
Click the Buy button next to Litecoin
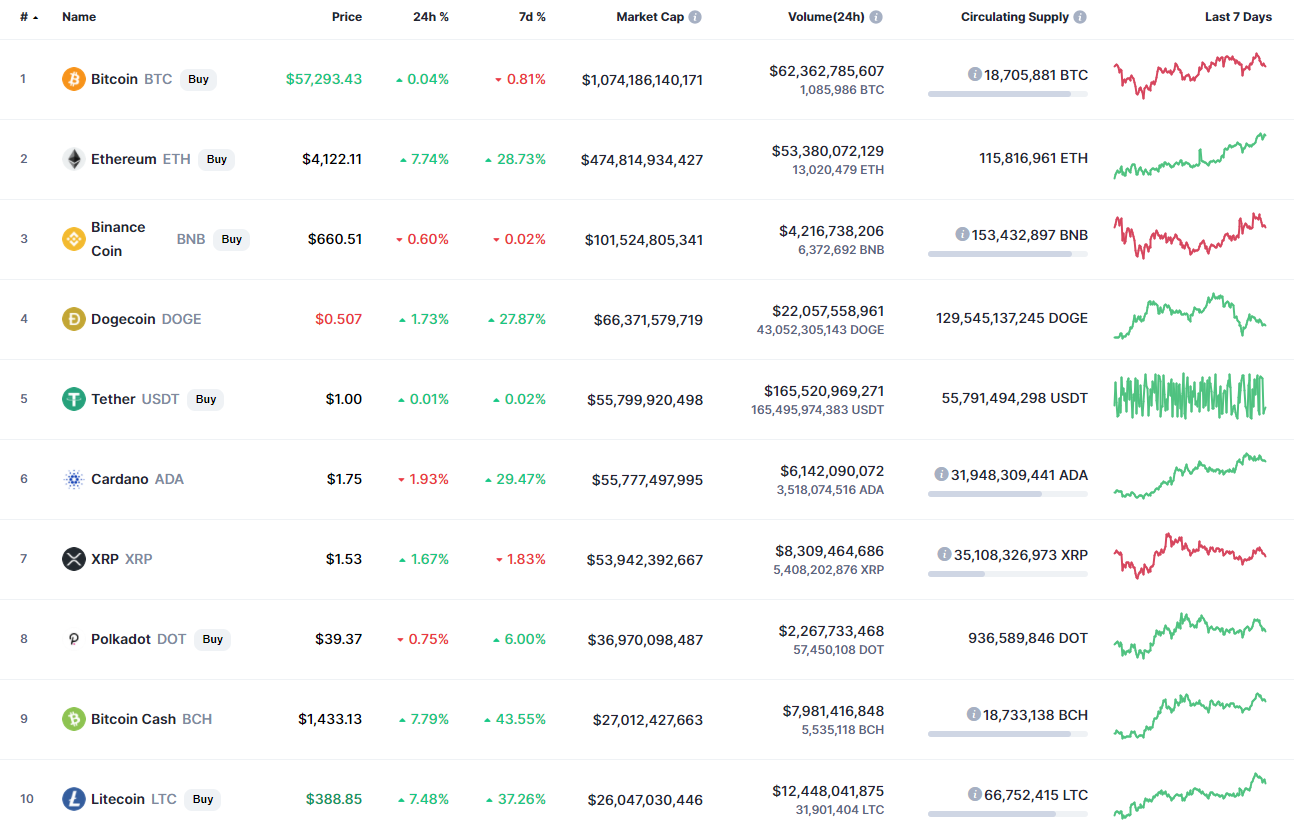(203, 799)
